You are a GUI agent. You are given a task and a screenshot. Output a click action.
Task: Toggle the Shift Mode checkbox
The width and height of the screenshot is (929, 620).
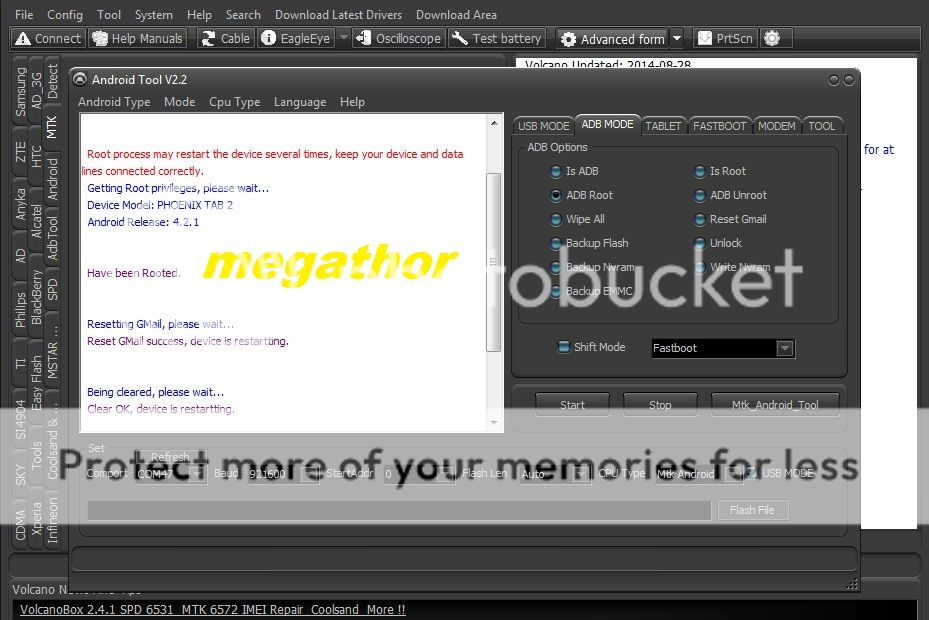tap(564, 348)
